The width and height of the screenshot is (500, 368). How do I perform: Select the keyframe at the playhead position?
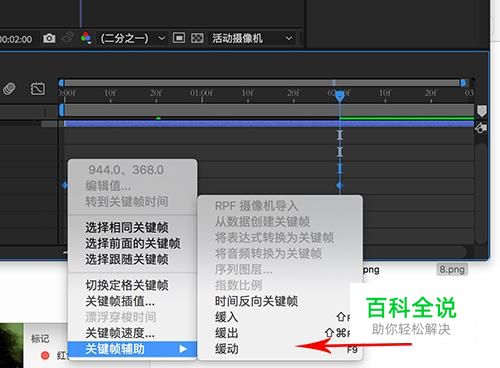340,185
